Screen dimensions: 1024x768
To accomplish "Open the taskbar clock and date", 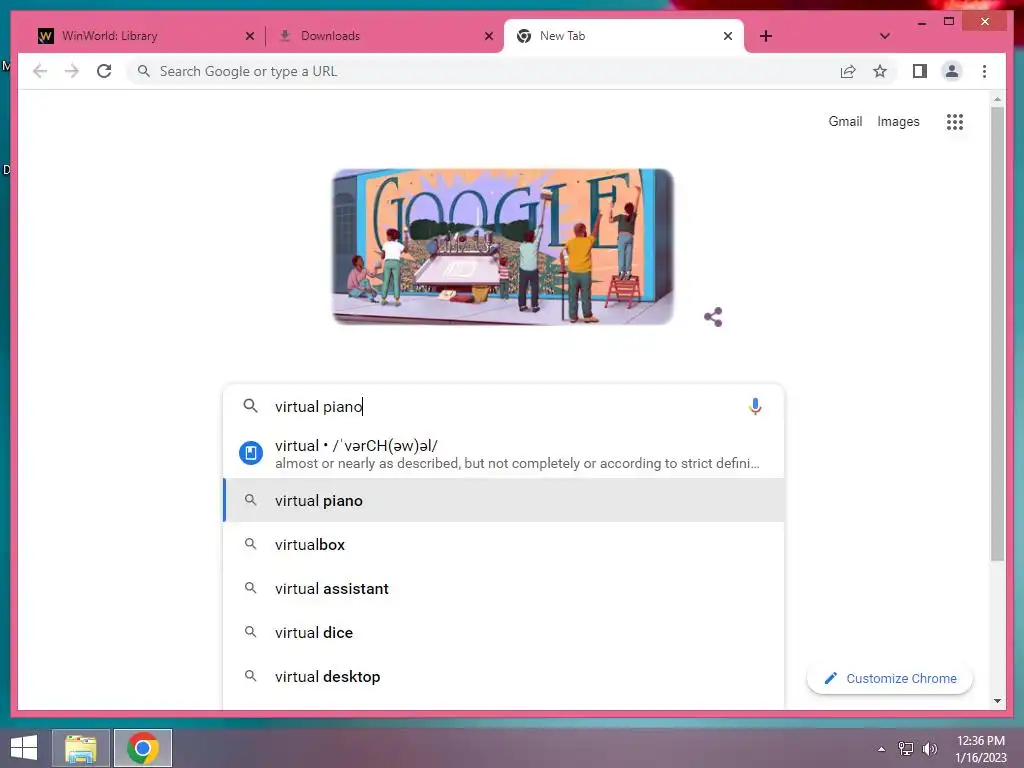I will [981, 749].
